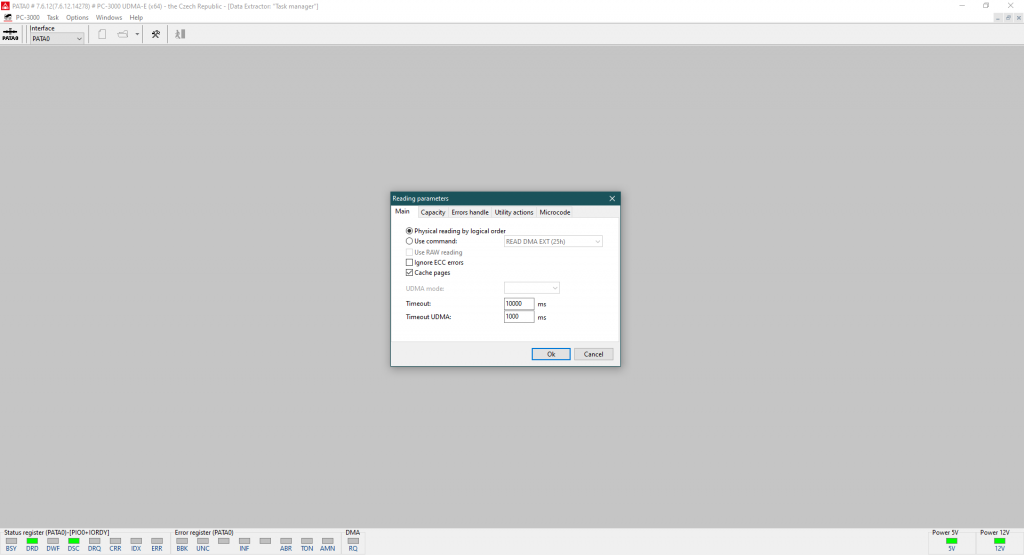Enable Ignore ECC errors checkbox

click(x=409, y=262)
